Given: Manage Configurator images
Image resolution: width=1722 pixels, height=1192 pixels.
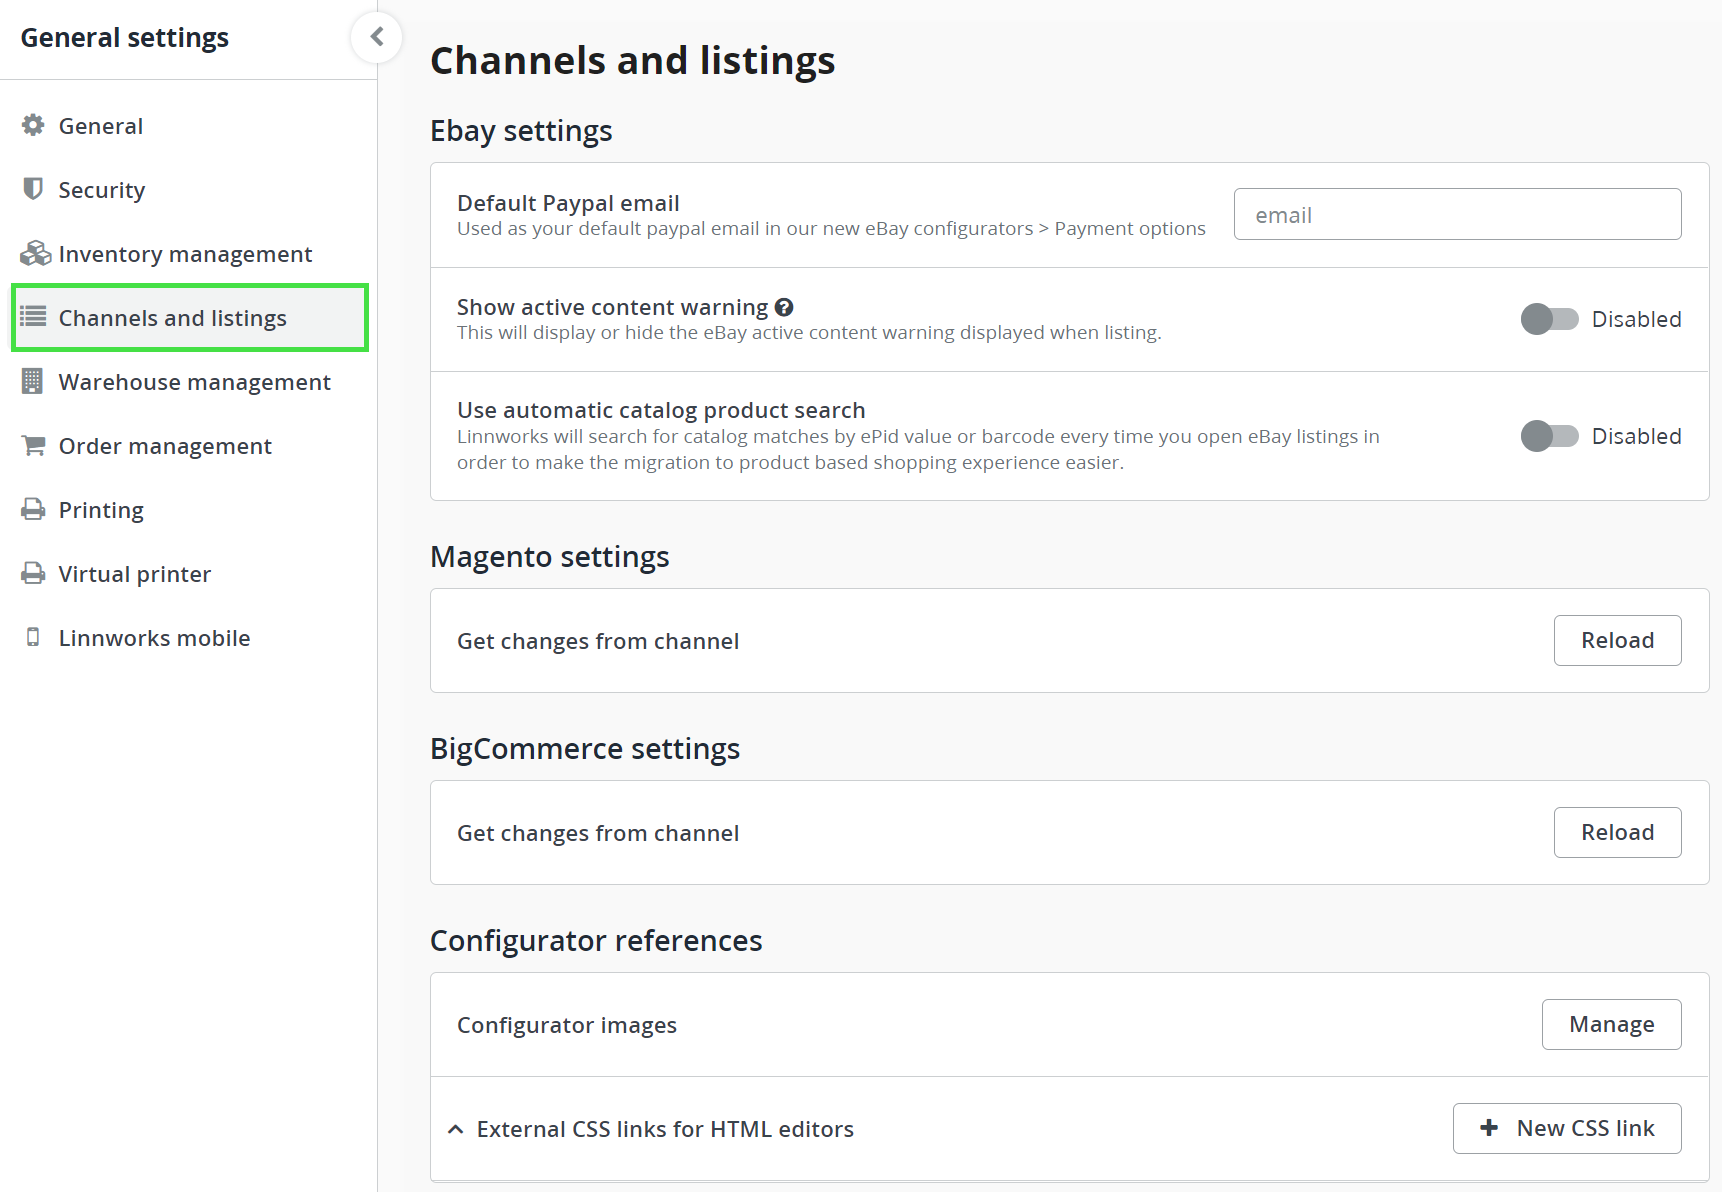Looking at the screenshot, I should [x=1611, y=1024].
